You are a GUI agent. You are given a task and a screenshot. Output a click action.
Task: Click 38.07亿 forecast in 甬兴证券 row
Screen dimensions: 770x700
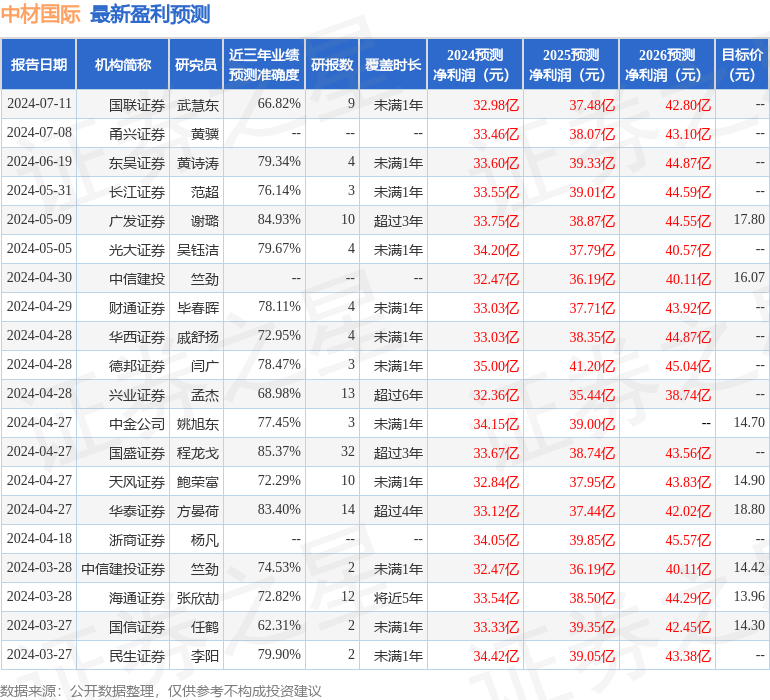(x=592, y=134)
